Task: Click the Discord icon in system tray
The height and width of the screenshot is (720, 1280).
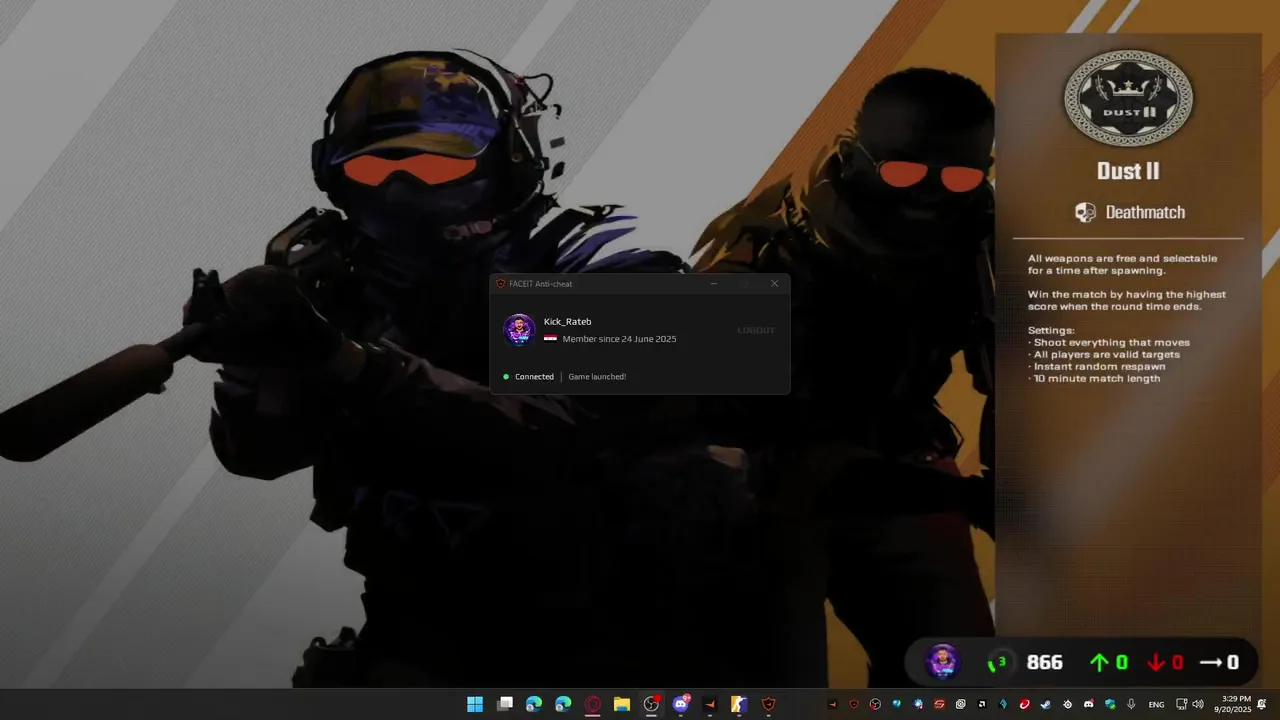Action: pyautogui.click(x=1088, y=704)
